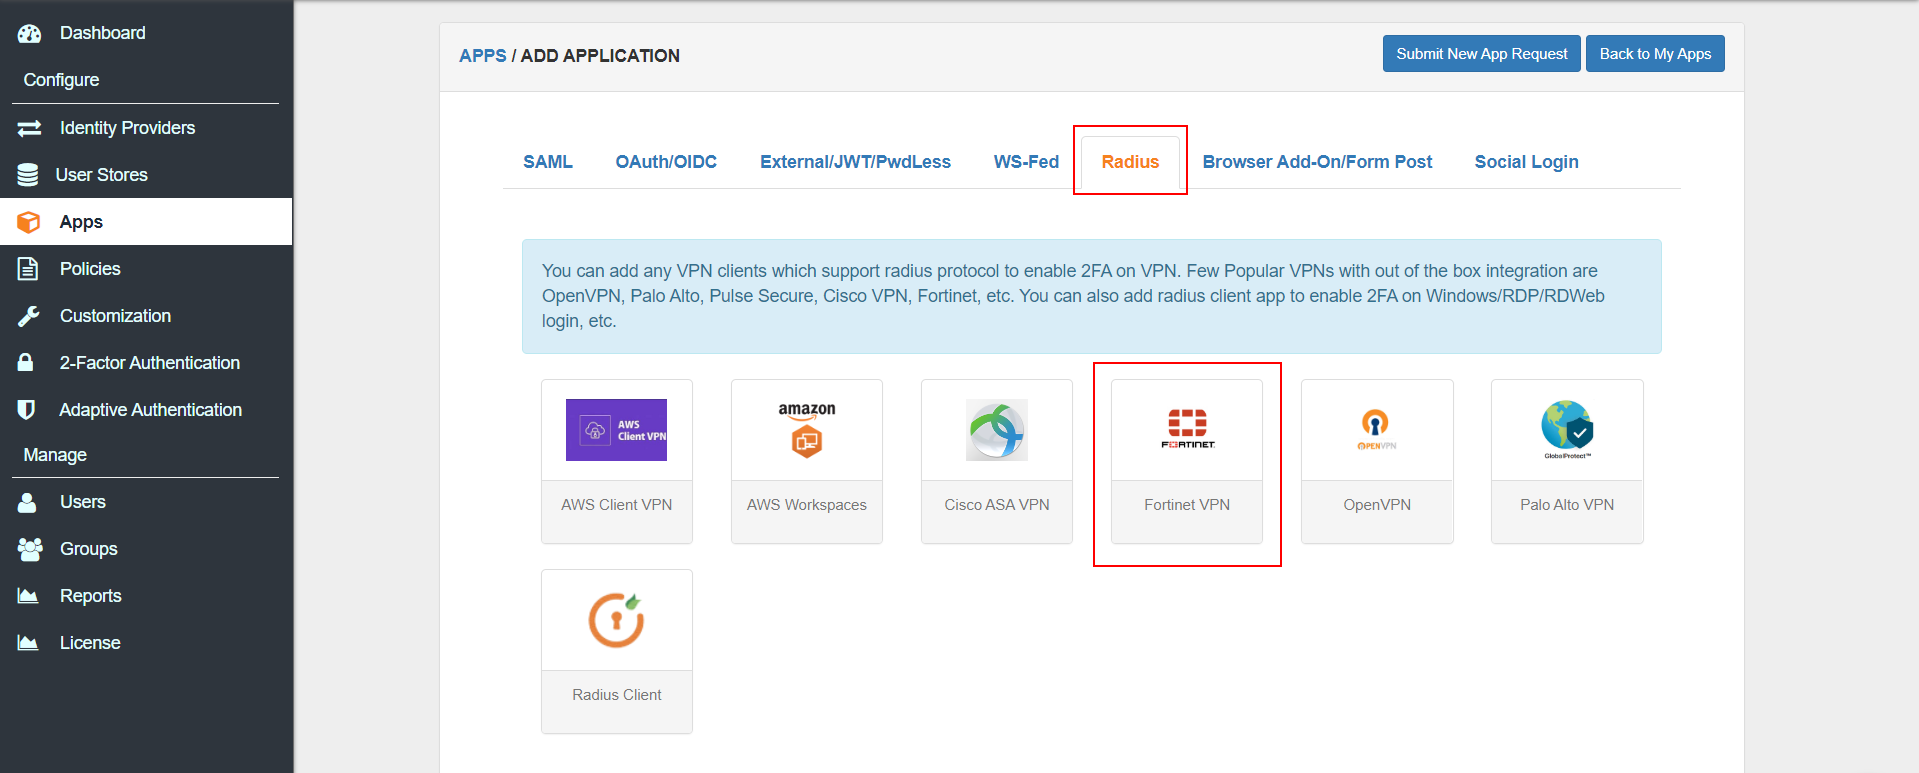1919x773 pixels.
Task: Click the User Stores database icon
Action: pyautogui.click(x=28, y=175)
